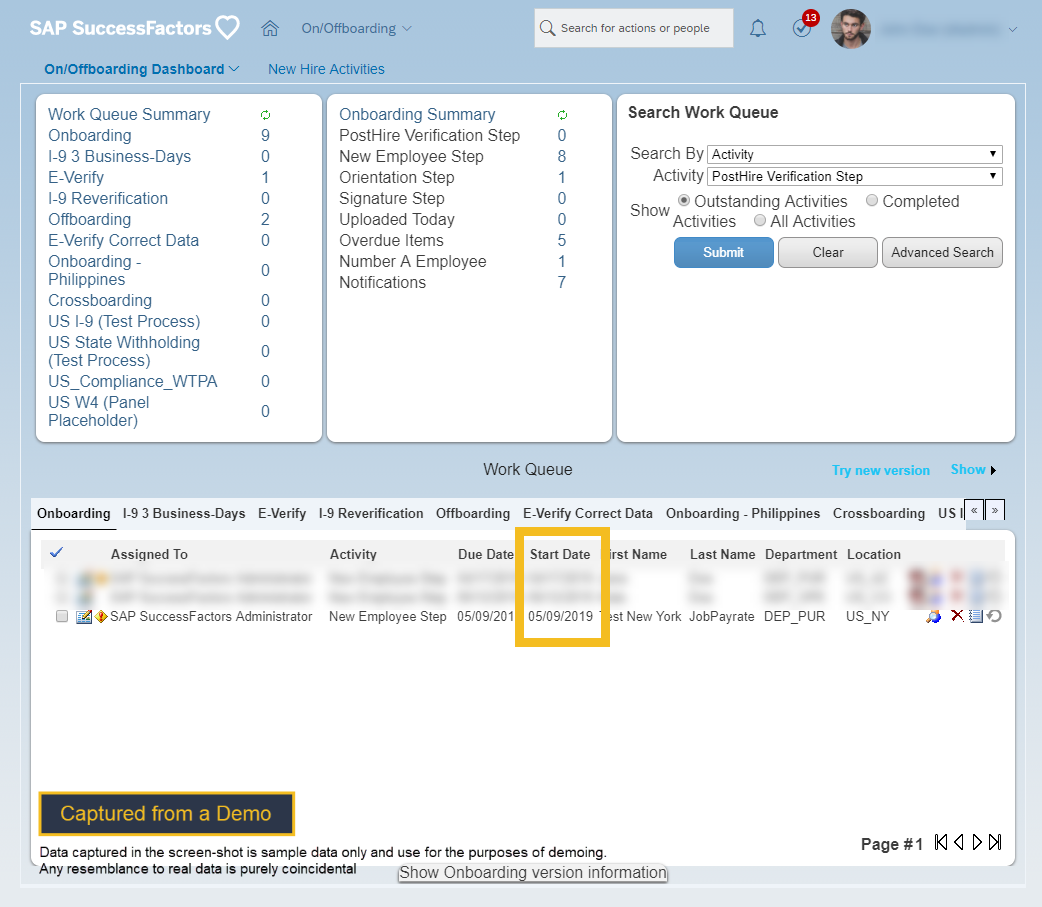Open the Activity dropdown showing PostHire Verification Step
This screenshot has width=1042, height=907.
pos(855,176)
